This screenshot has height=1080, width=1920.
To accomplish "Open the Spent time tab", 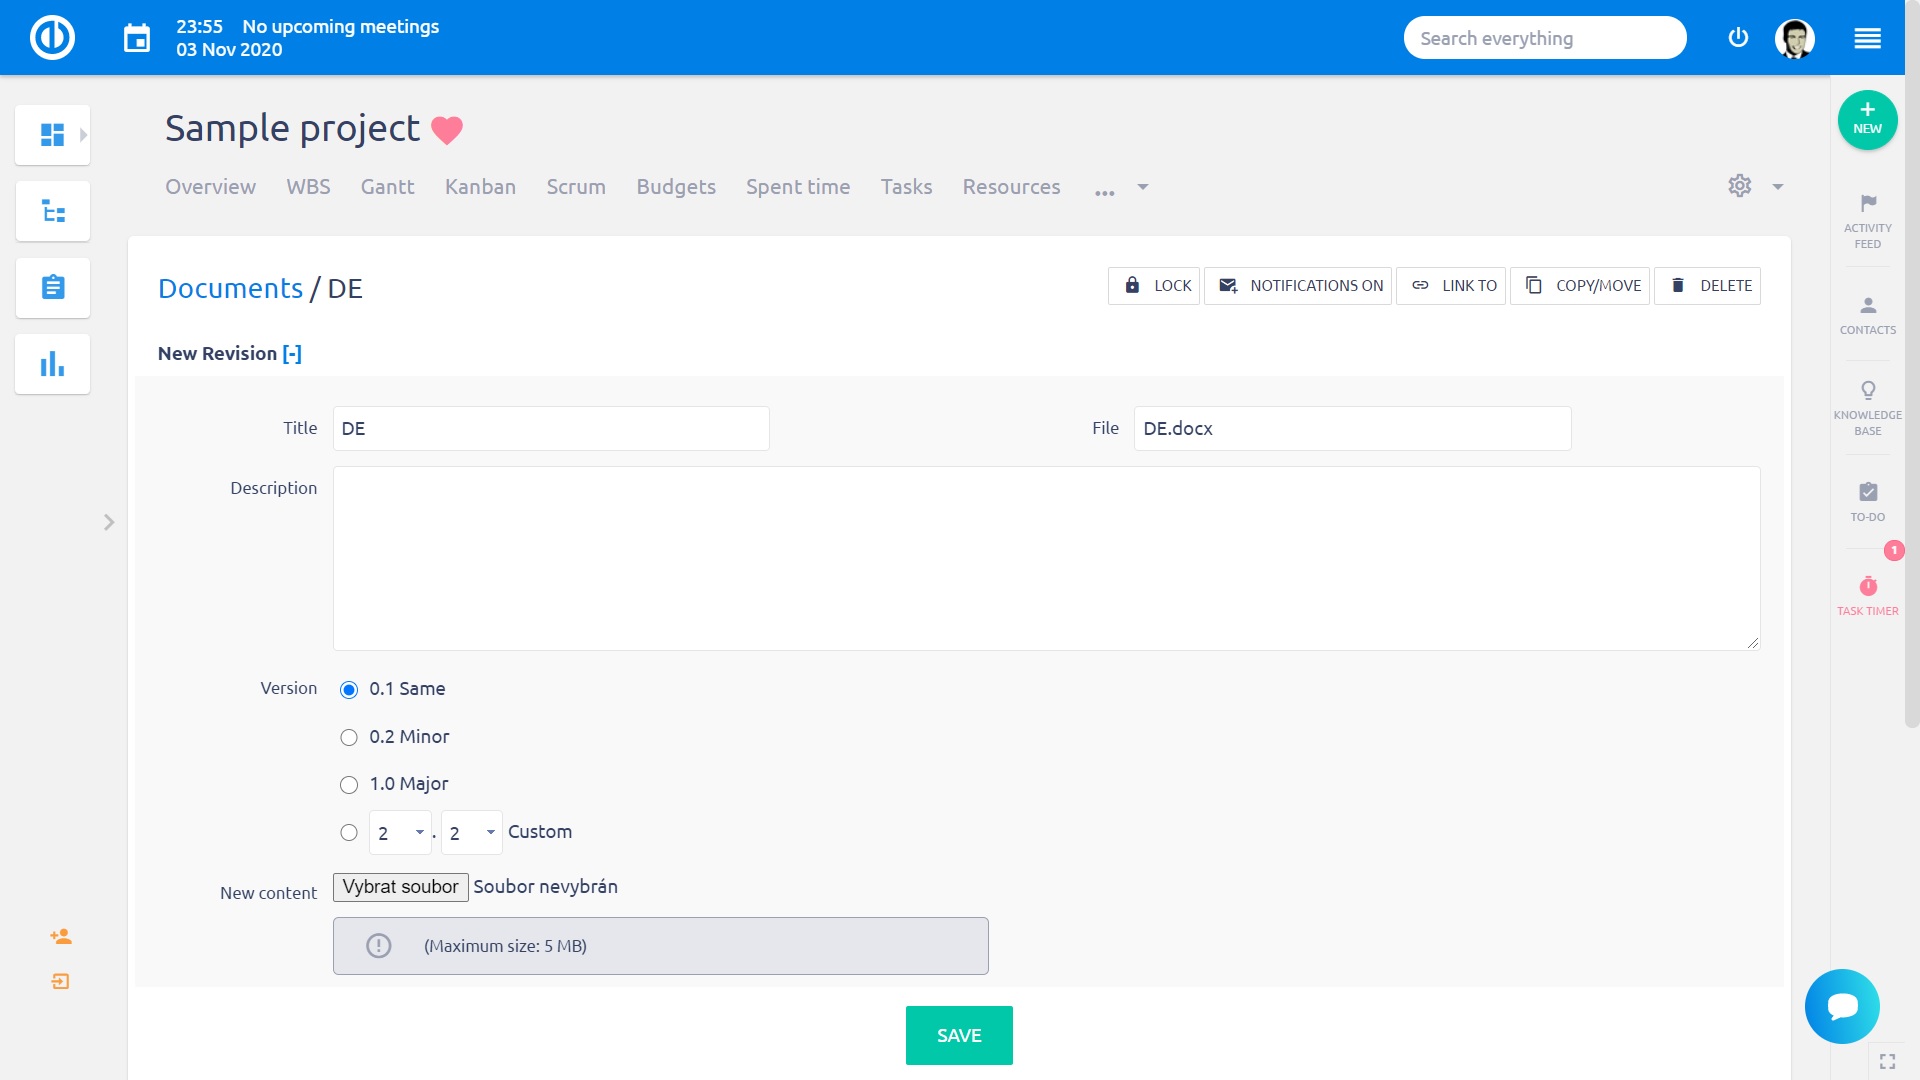I will click(x=798, y=187).
